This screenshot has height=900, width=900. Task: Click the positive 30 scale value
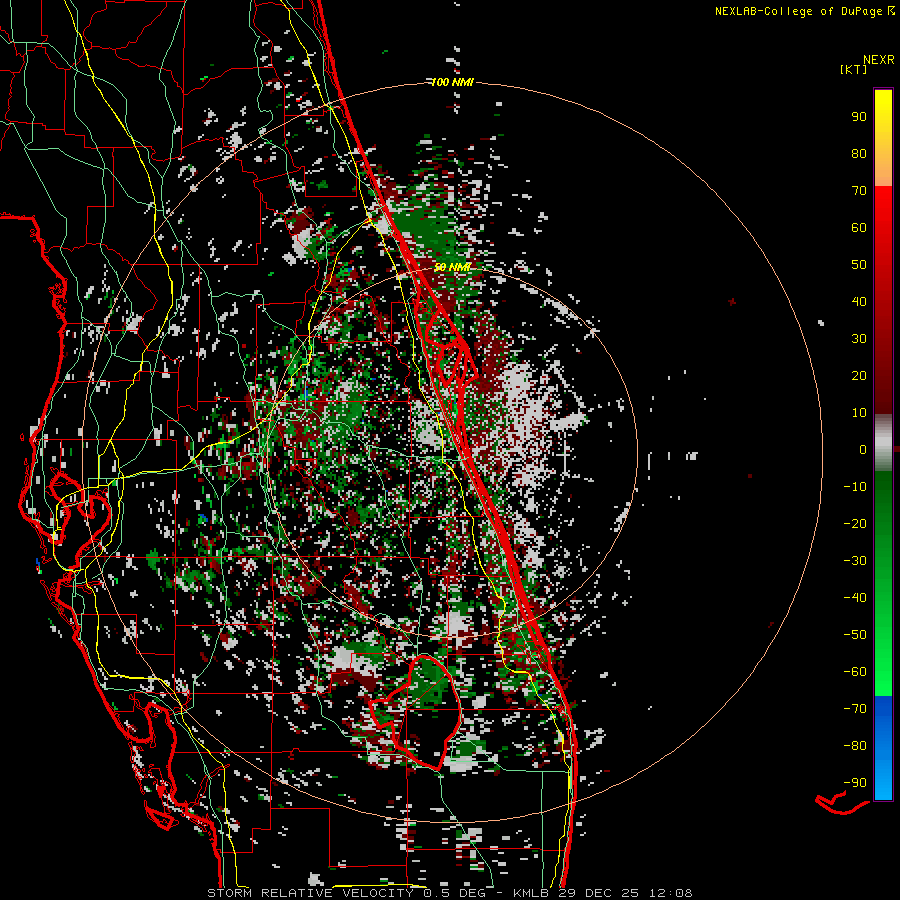coord(859,339)
